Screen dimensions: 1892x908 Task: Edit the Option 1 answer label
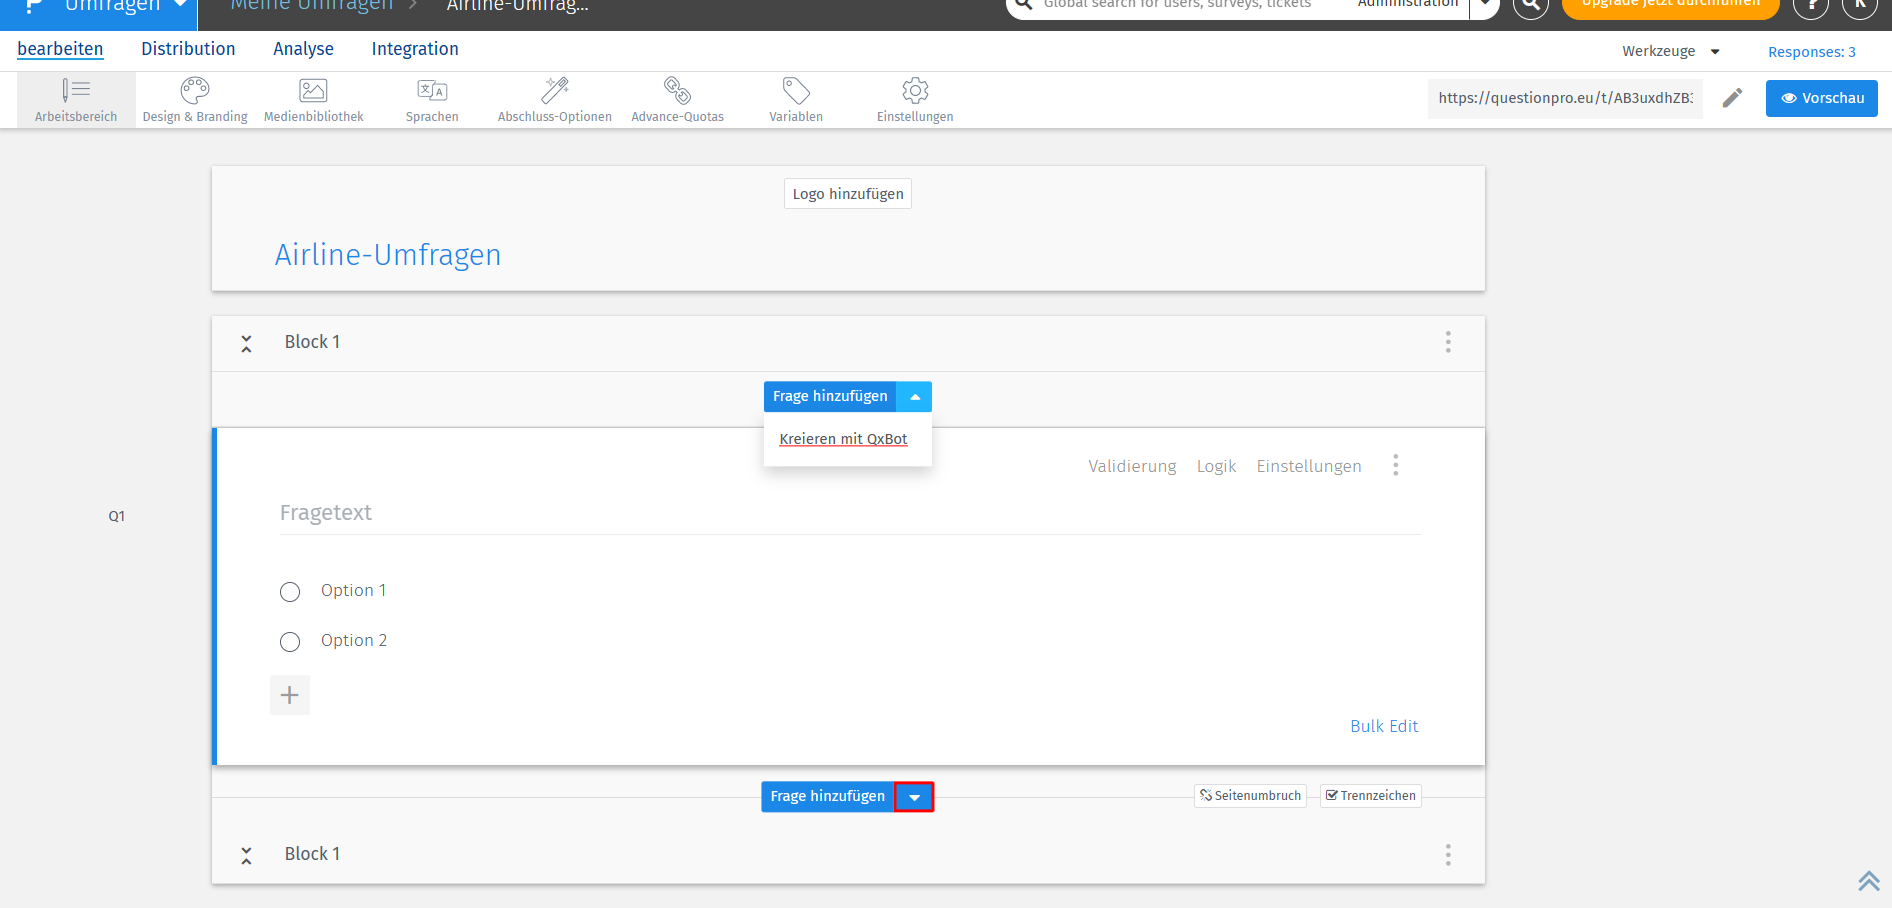pos(353,591)
